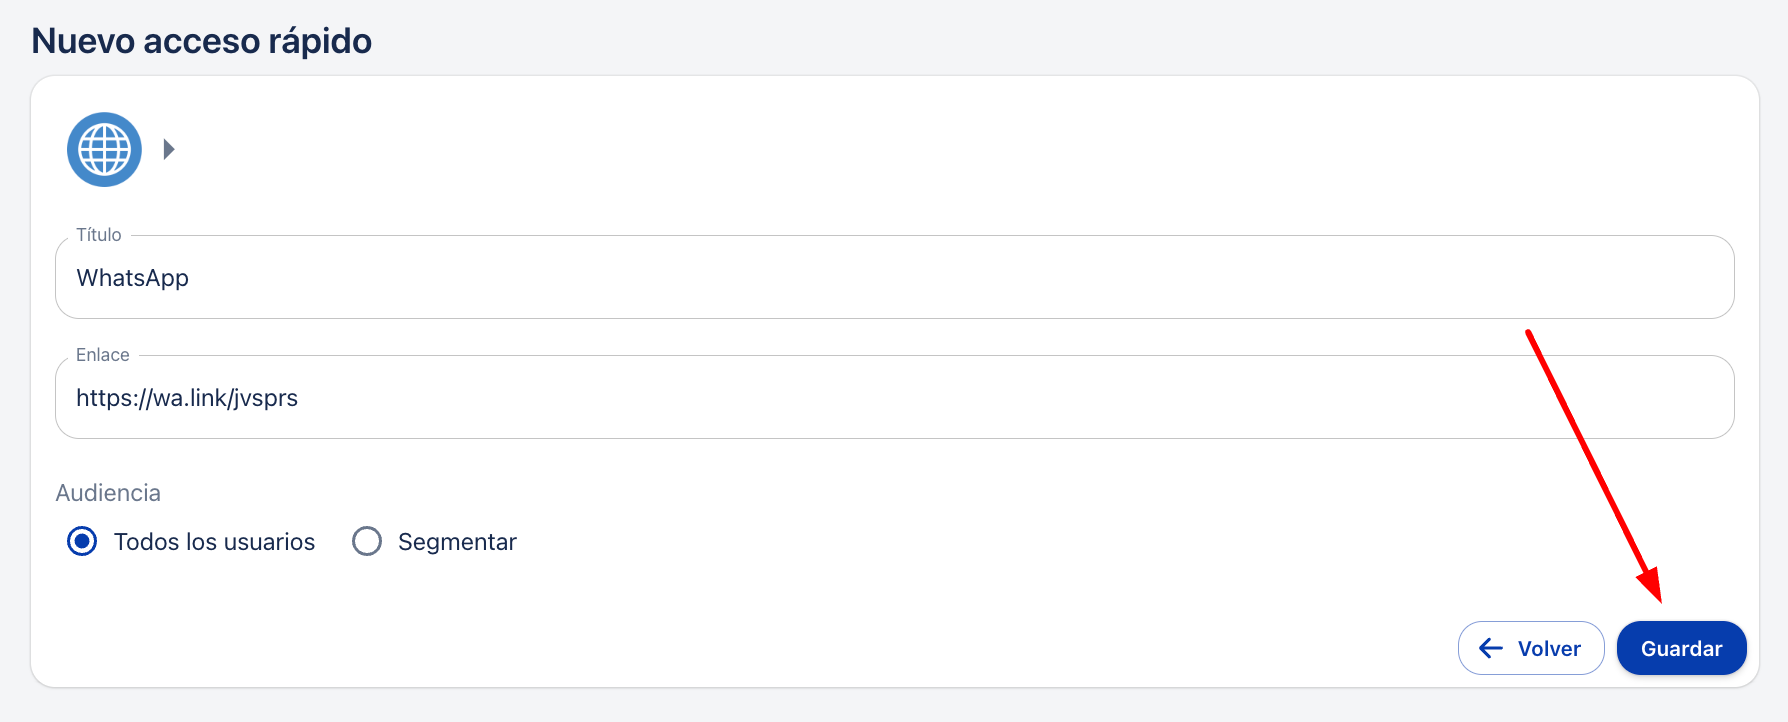Click the wa.link URL text in Enlace

[x=187, y=398]
